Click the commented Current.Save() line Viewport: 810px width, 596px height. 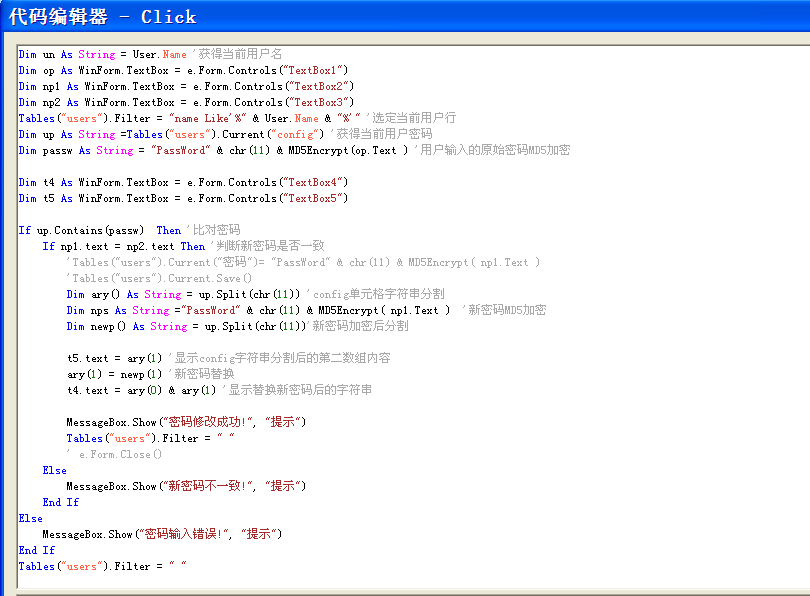coord(159,278)
